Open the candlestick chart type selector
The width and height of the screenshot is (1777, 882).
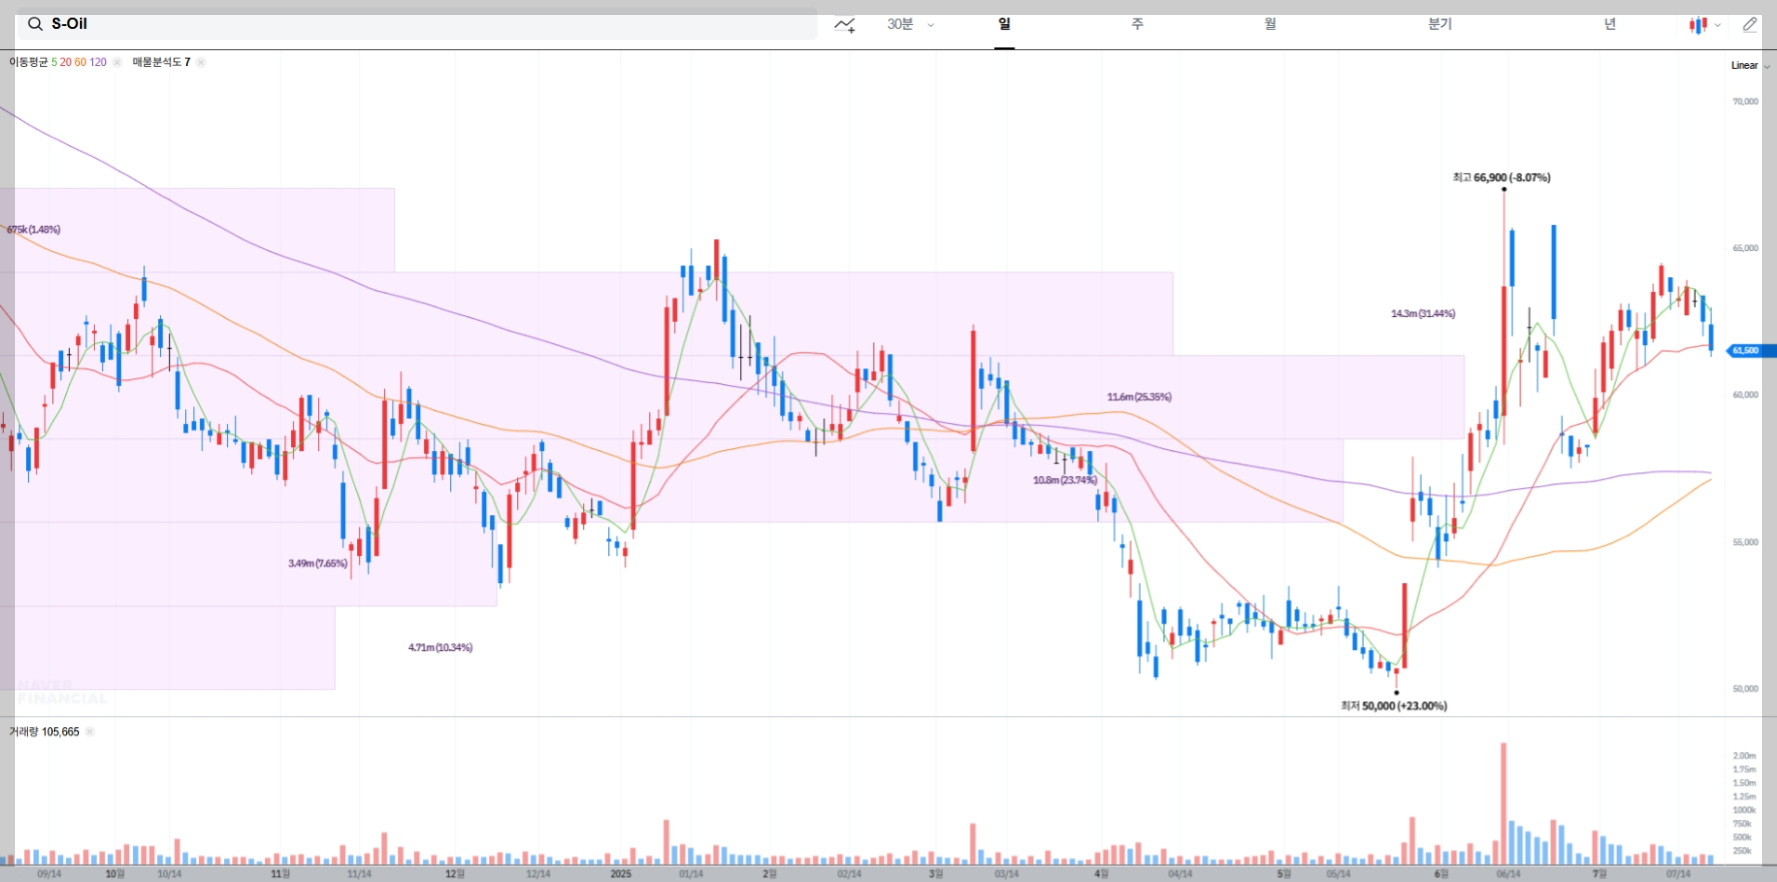[x=1698, y=25]
